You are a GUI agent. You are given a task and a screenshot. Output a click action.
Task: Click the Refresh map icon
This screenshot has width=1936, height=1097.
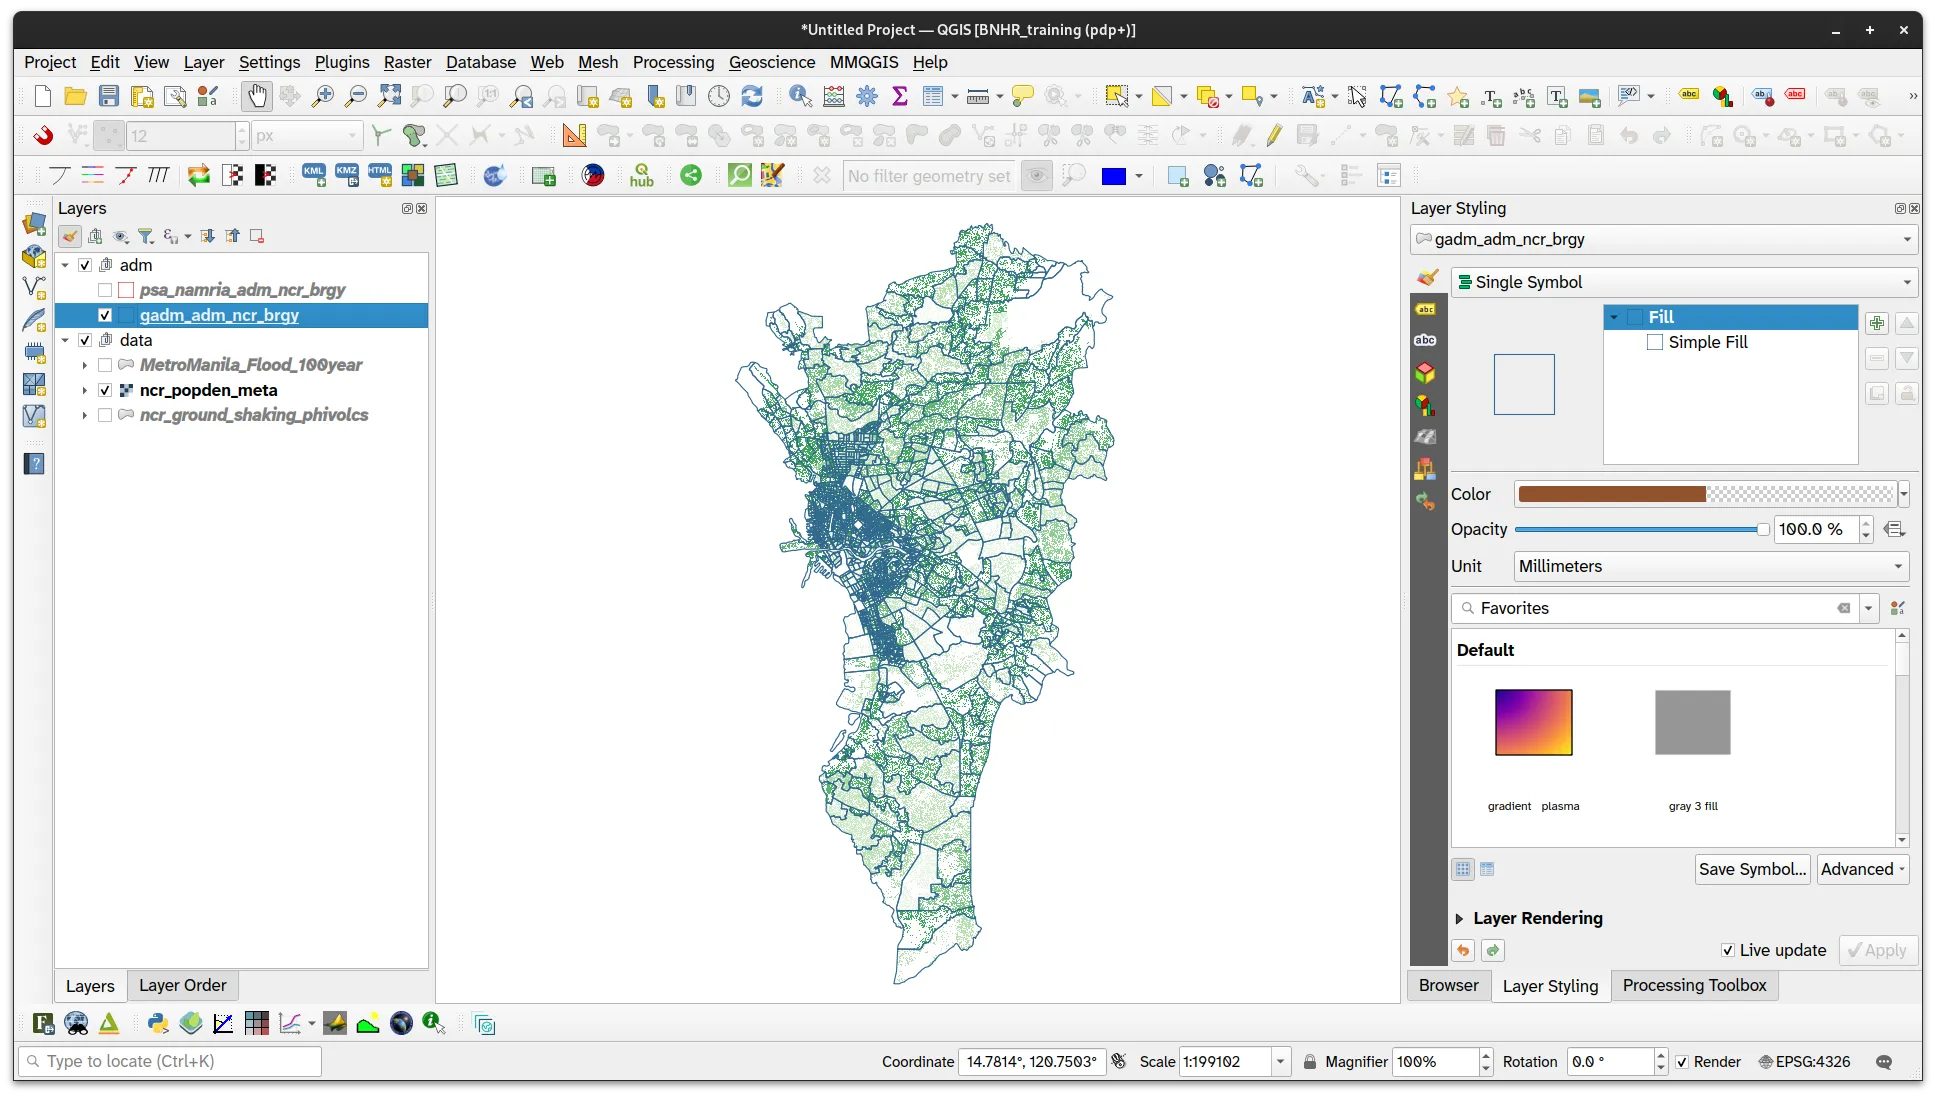pos(752,96)
